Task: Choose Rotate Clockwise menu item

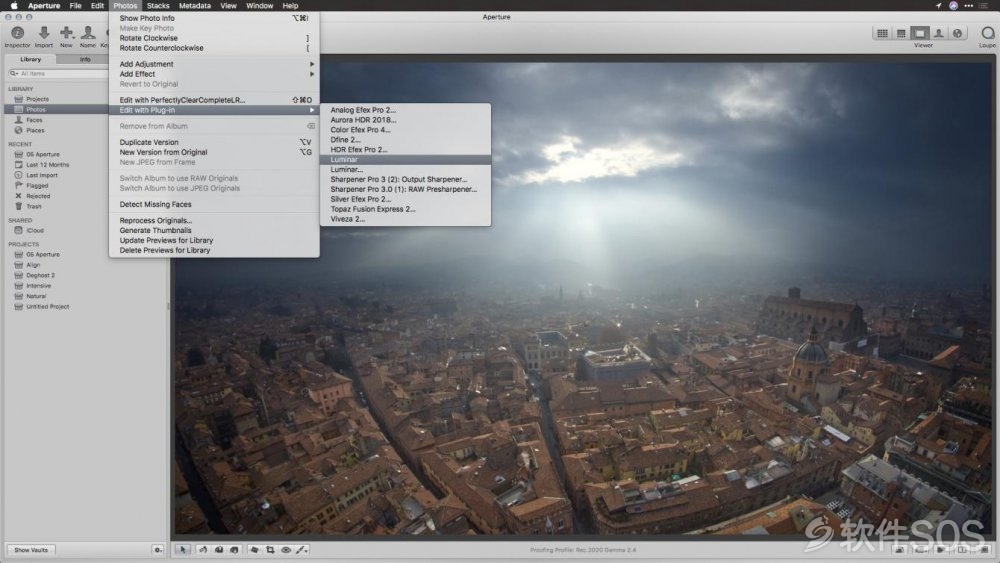Action: click(x=214, y=38)
